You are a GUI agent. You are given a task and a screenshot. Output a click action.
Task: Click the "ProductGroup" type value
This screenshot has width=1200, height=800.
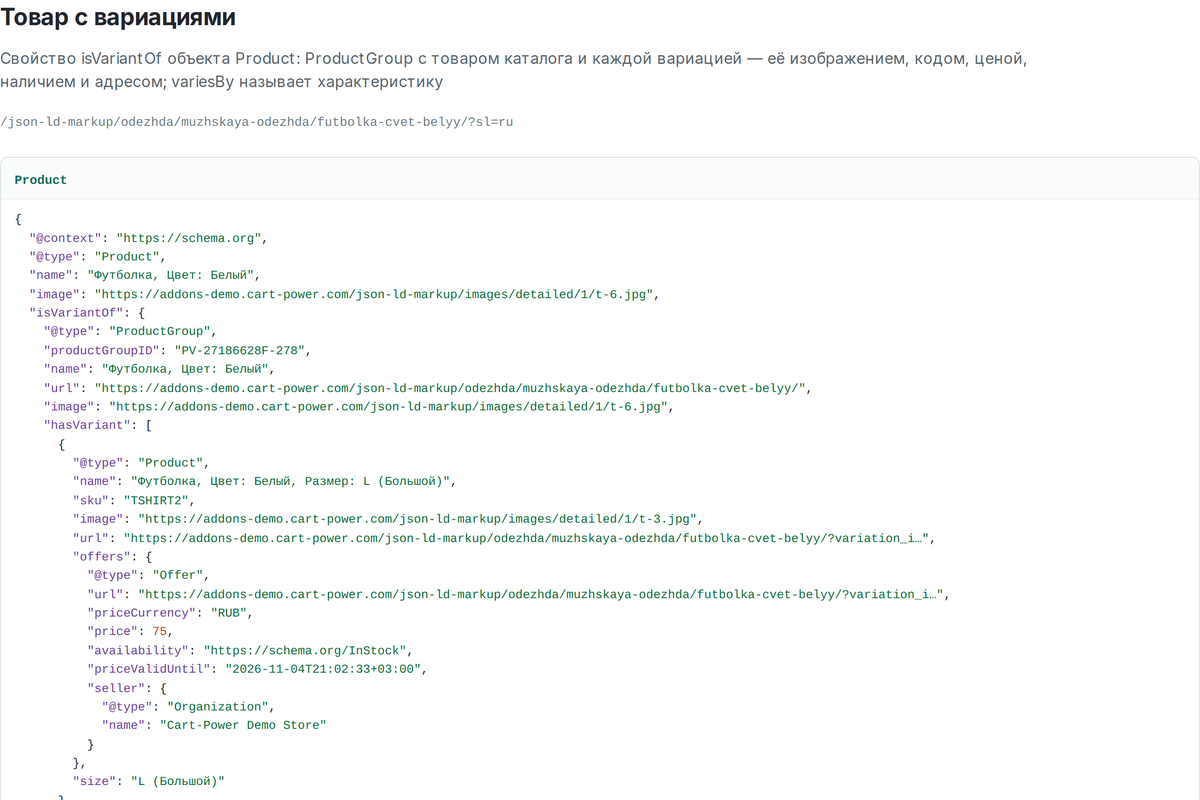point(159,332)
